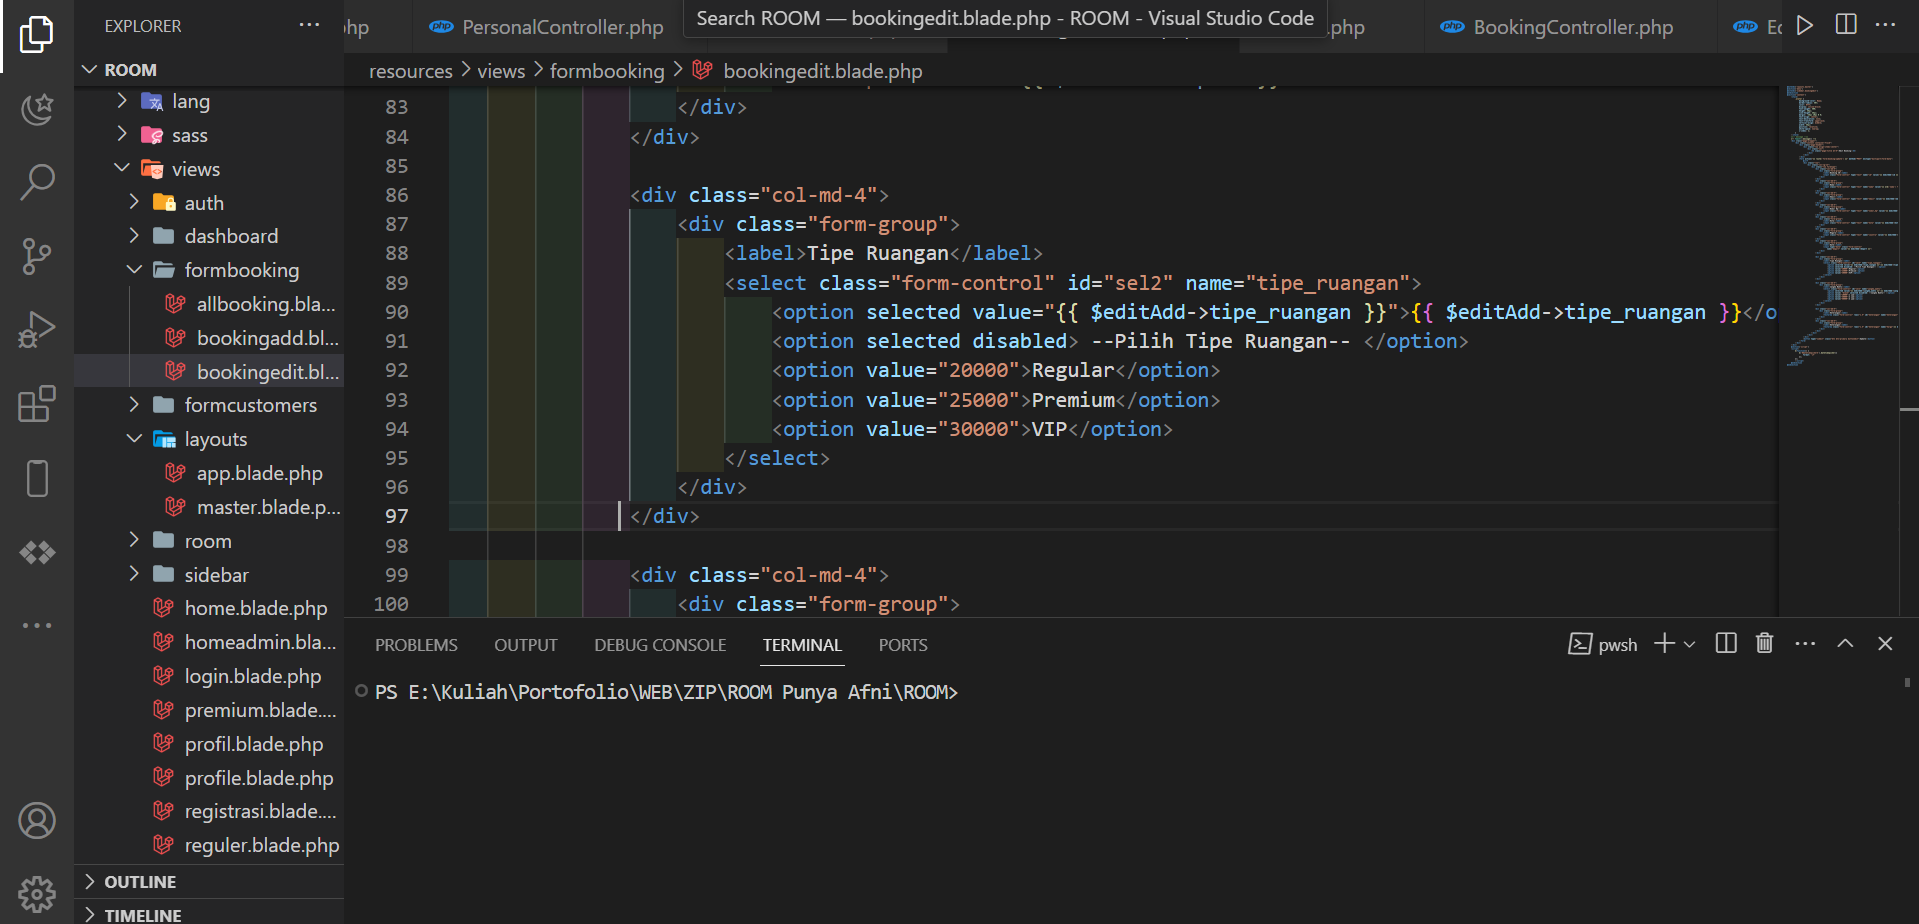Create a new terminal with plus icon
The width and height of the screenshot is (1919, 924).
point(1664,644)
